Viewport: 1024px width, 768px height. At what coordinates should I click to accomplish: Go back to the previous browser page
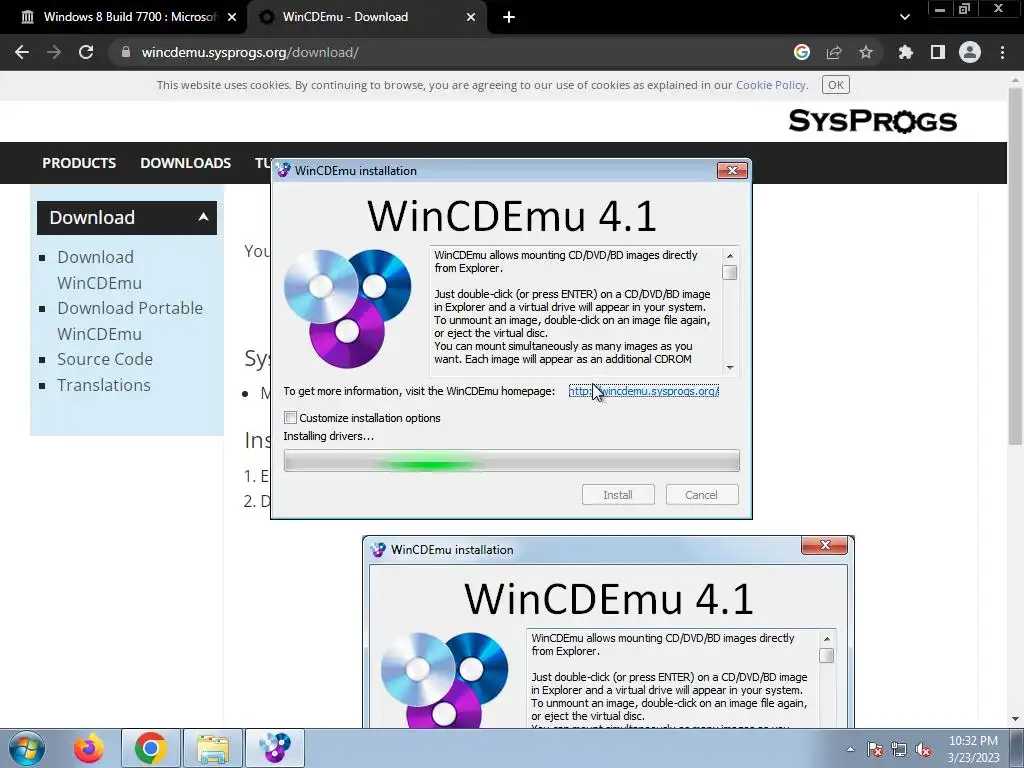22,52
